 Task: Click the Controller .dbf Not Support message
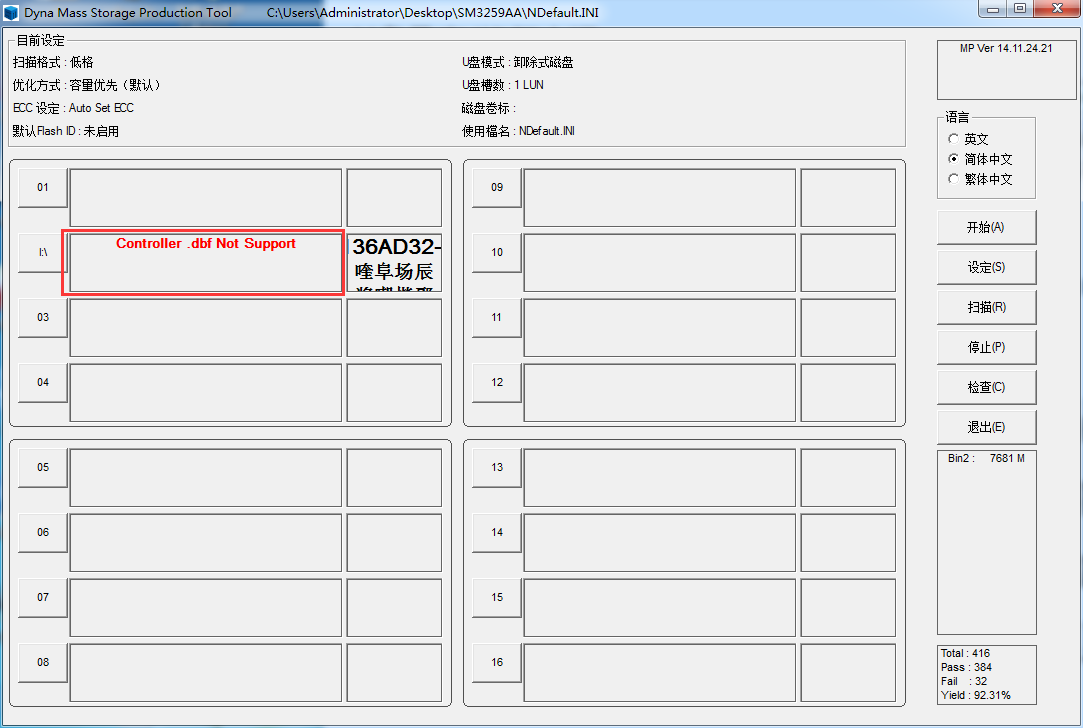click(x=206, y=243)
